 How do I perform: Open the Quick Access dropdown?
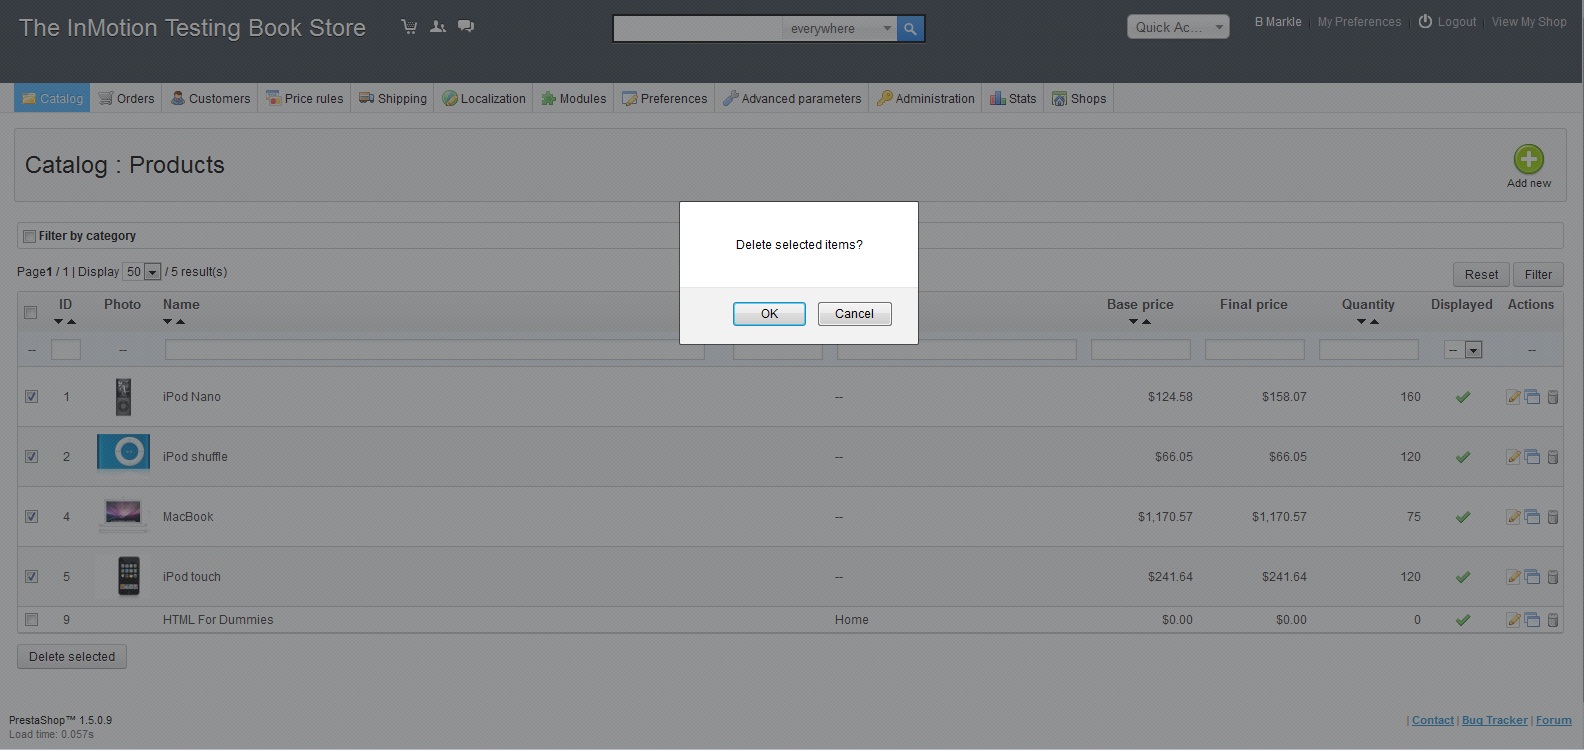pyautogui.click(x=1177, y=27)
